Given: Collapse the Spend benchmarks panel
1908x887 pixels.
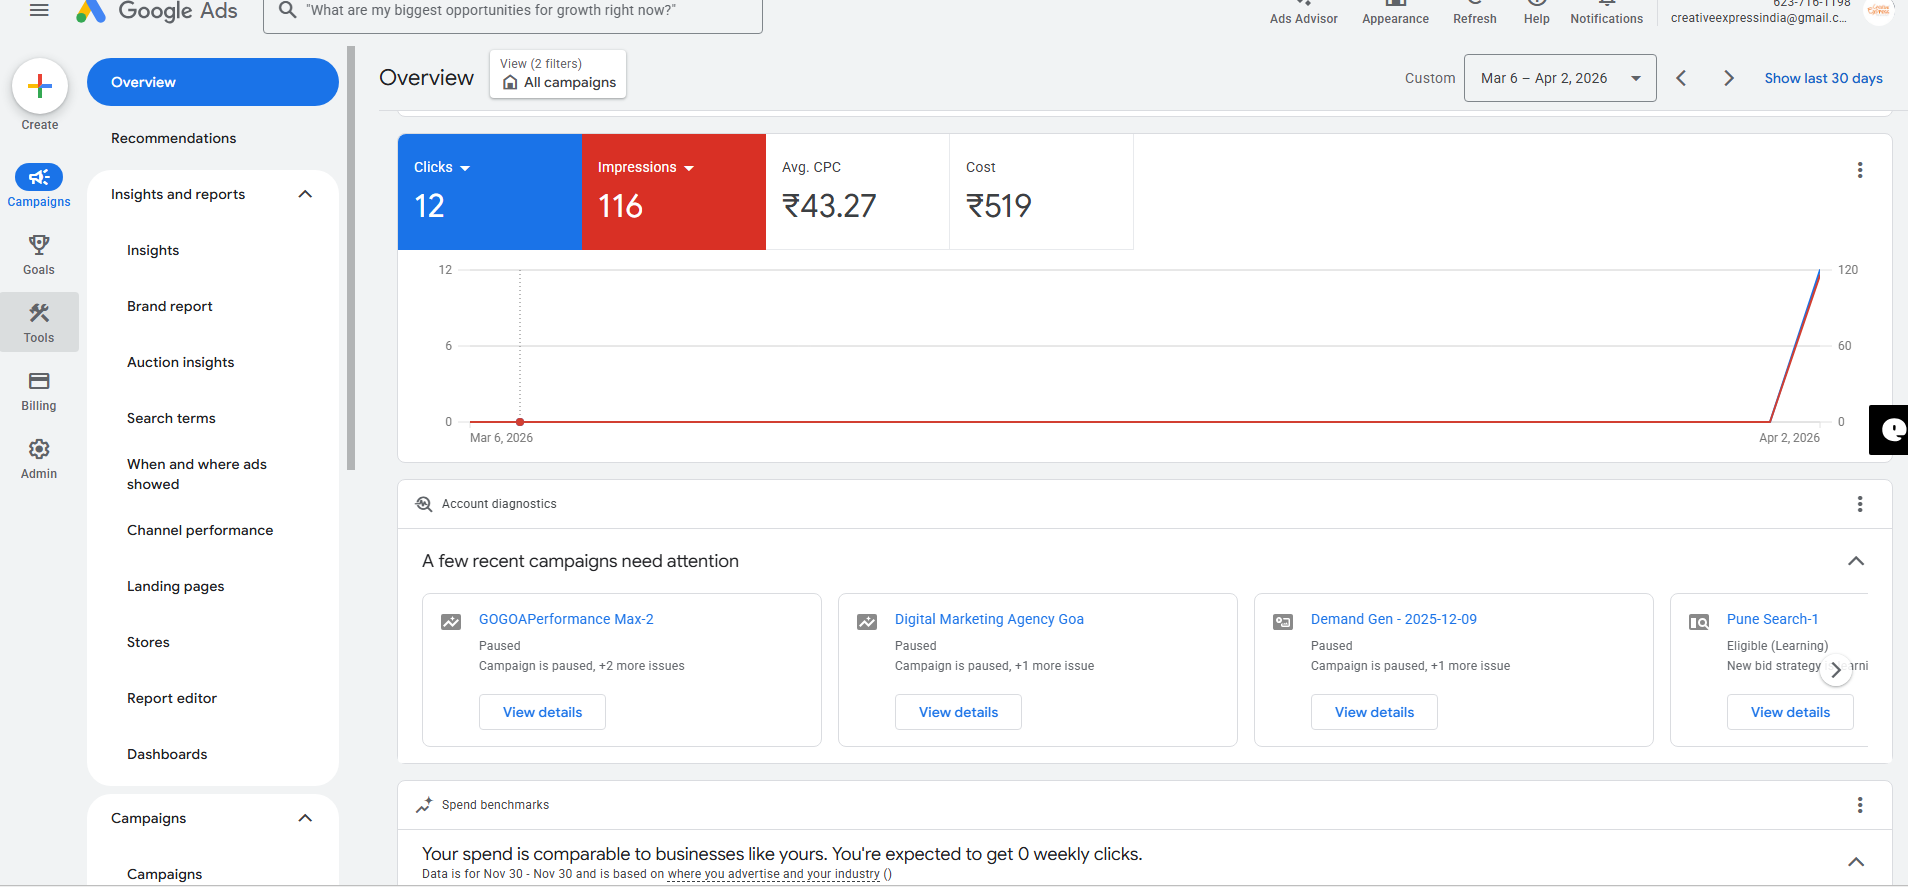Looking at the screenshot, I should [1856, 862].
